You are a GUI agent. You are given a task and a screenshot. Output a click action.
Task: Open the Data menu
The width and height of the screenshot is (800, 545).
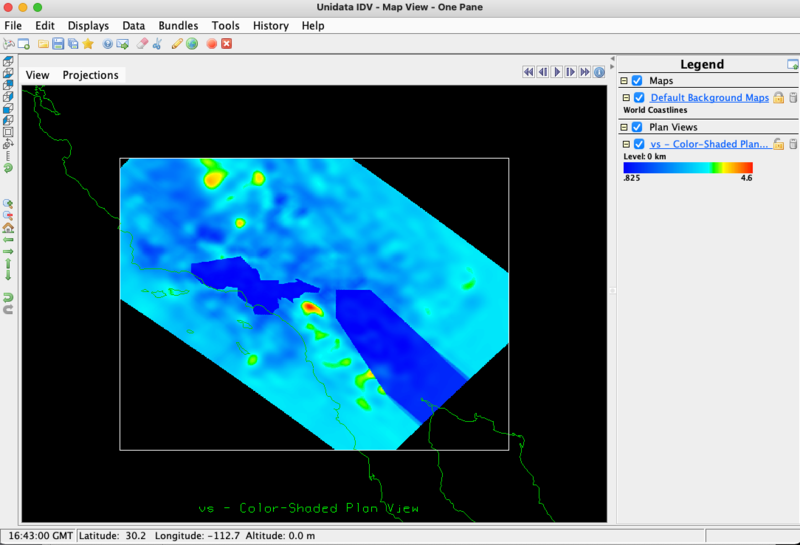(x=134, y=26)
